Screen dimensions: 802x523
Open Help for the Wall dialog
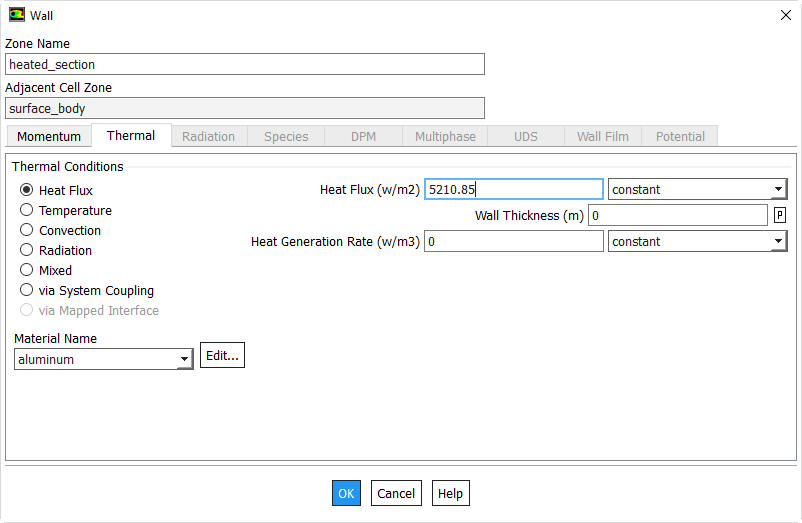[x=451, y=493]
